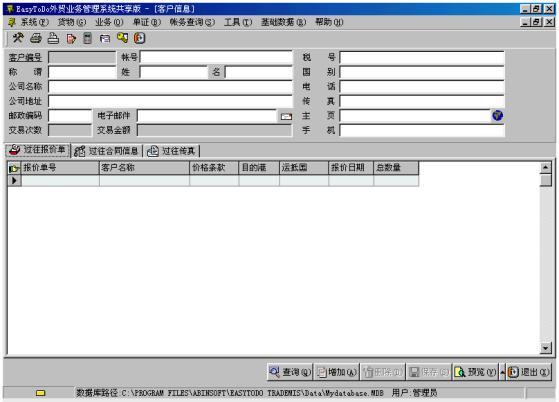Screen dimensions: 559x402
Task: Click the yellow indicator in the status bar
Action: [x=41, y=393]
